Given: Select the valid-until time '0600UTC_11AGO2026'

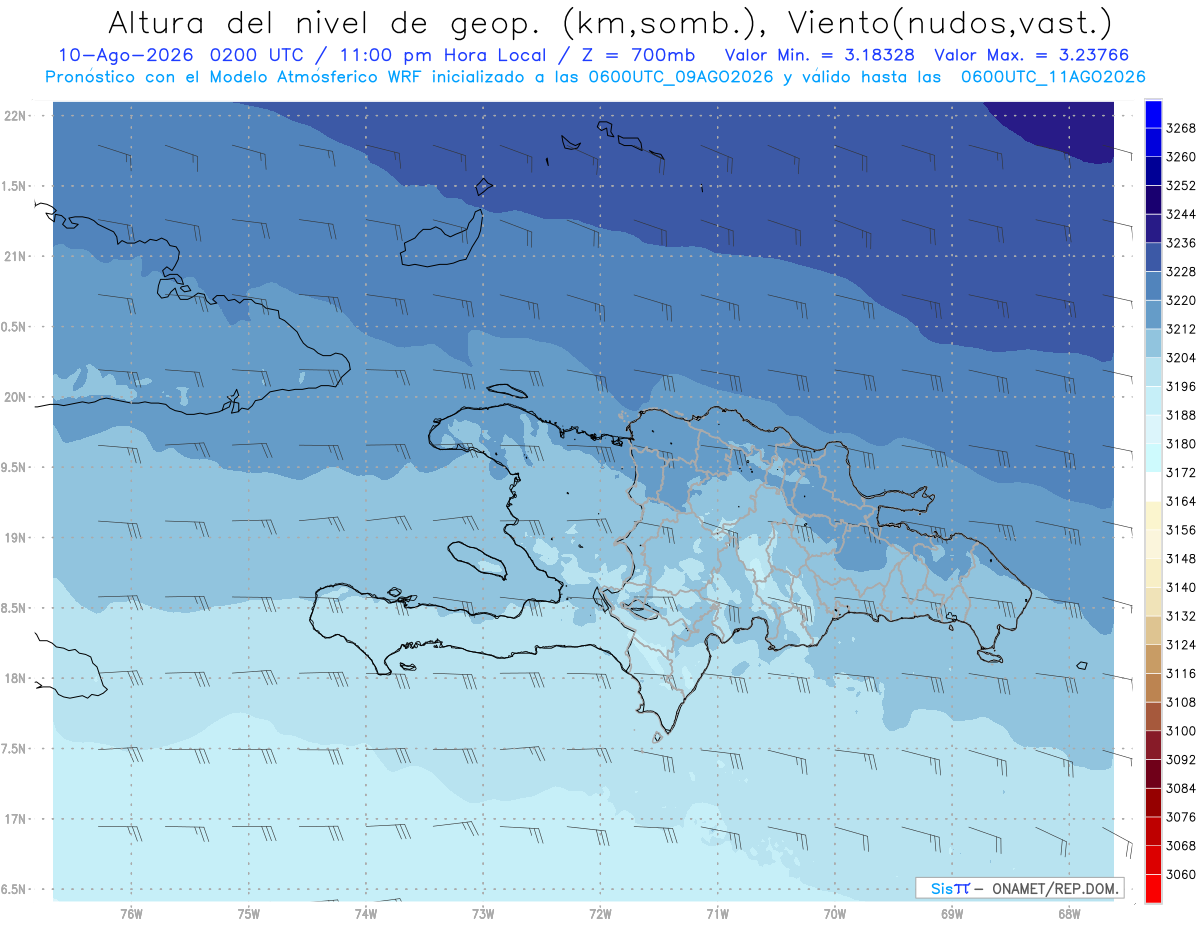Looking at the screenshot, I should click(x=1053, y=77).
